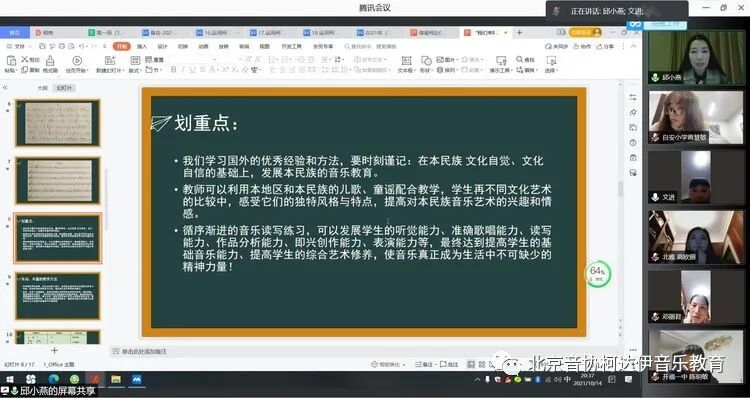750x398 pixels.
Task: Toggle Strikethrough formatting icon
Action: [x=202, y=70]
